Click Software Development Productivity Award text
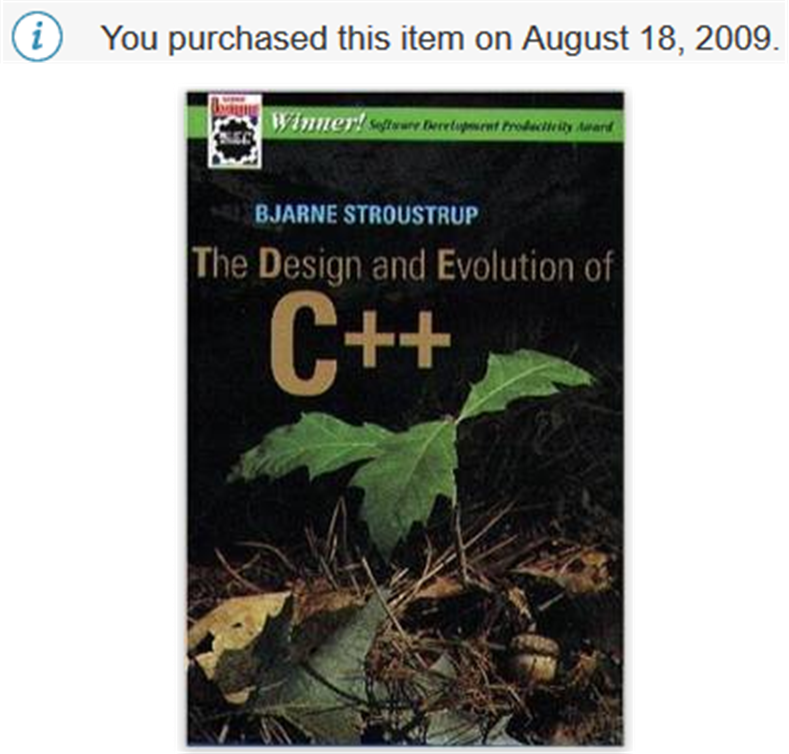This screenshot has width=789, height=754. pos(491,125)
